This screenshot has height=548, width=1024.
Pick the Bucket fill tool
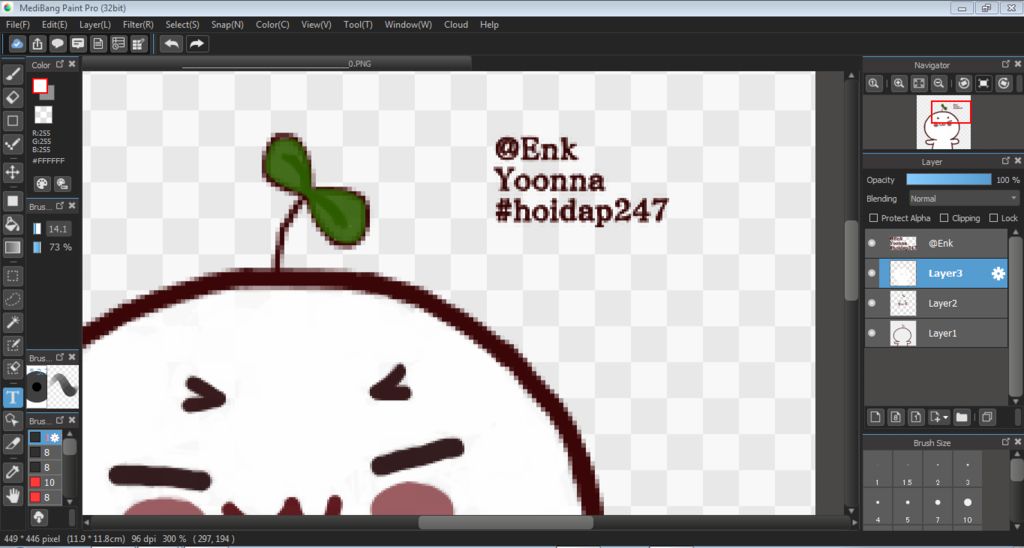(12, 224)
